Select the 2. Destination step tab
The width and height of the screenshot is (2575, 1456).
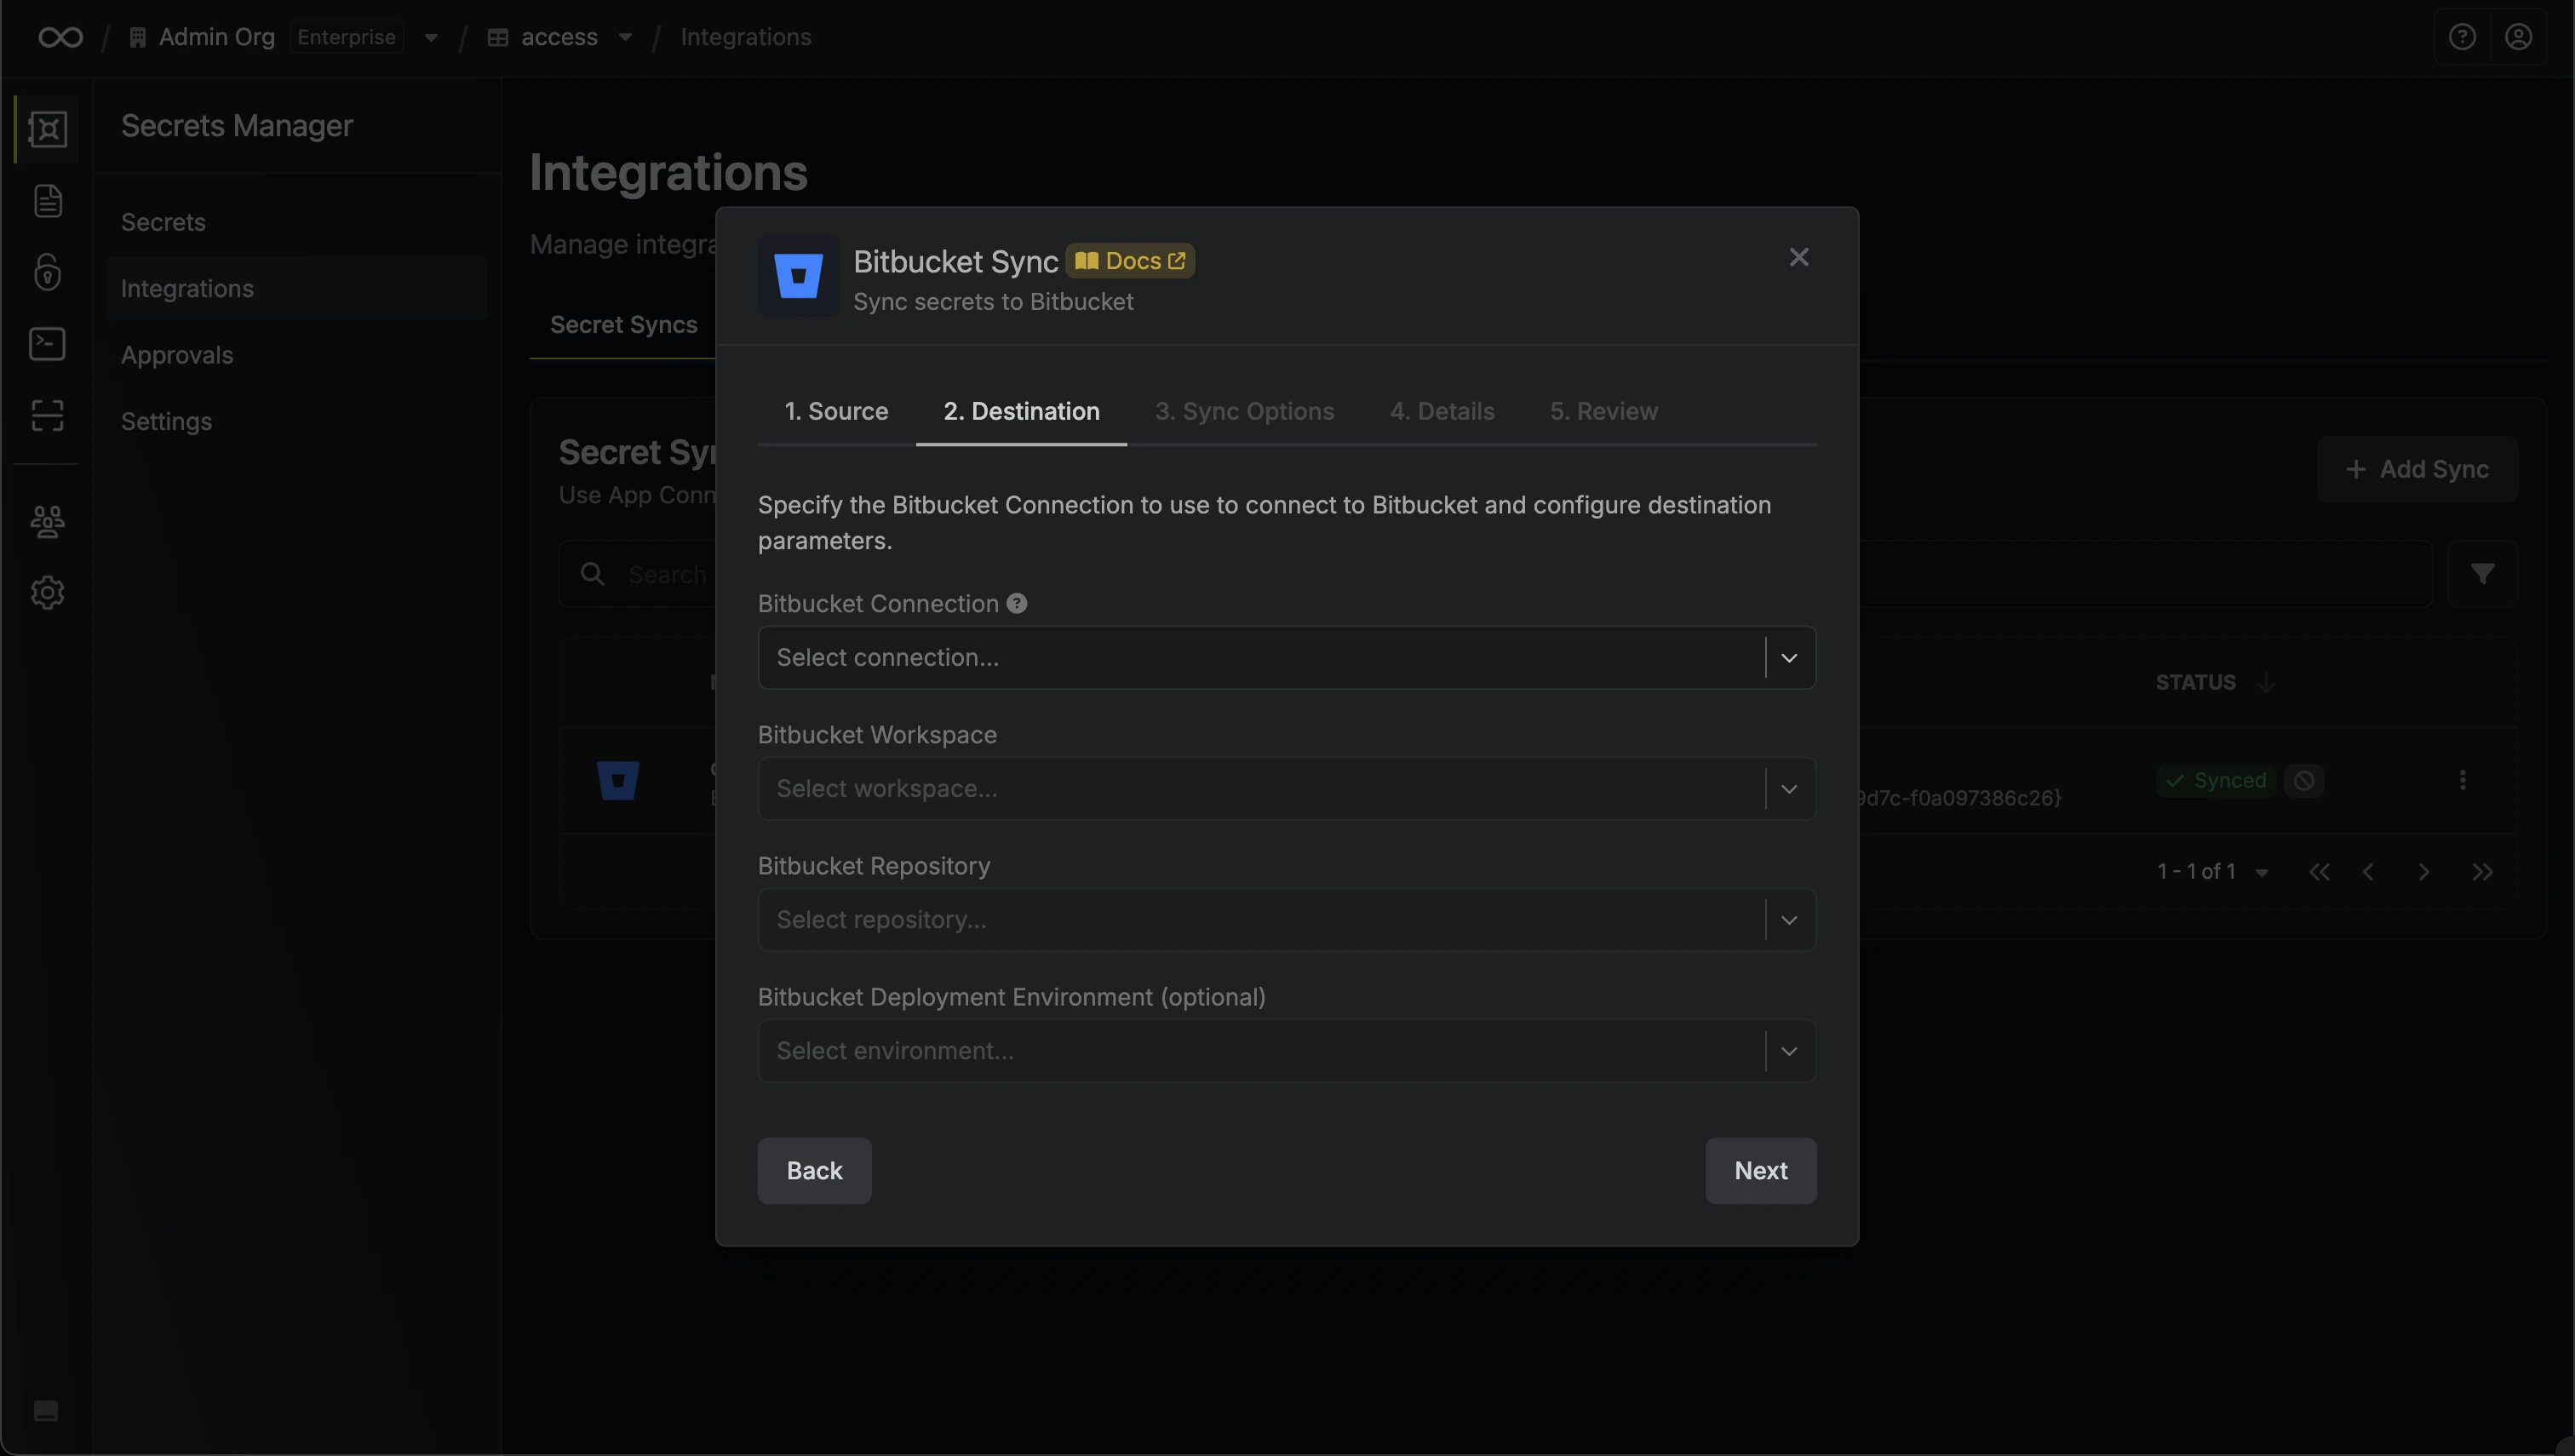coord(1021,412)
